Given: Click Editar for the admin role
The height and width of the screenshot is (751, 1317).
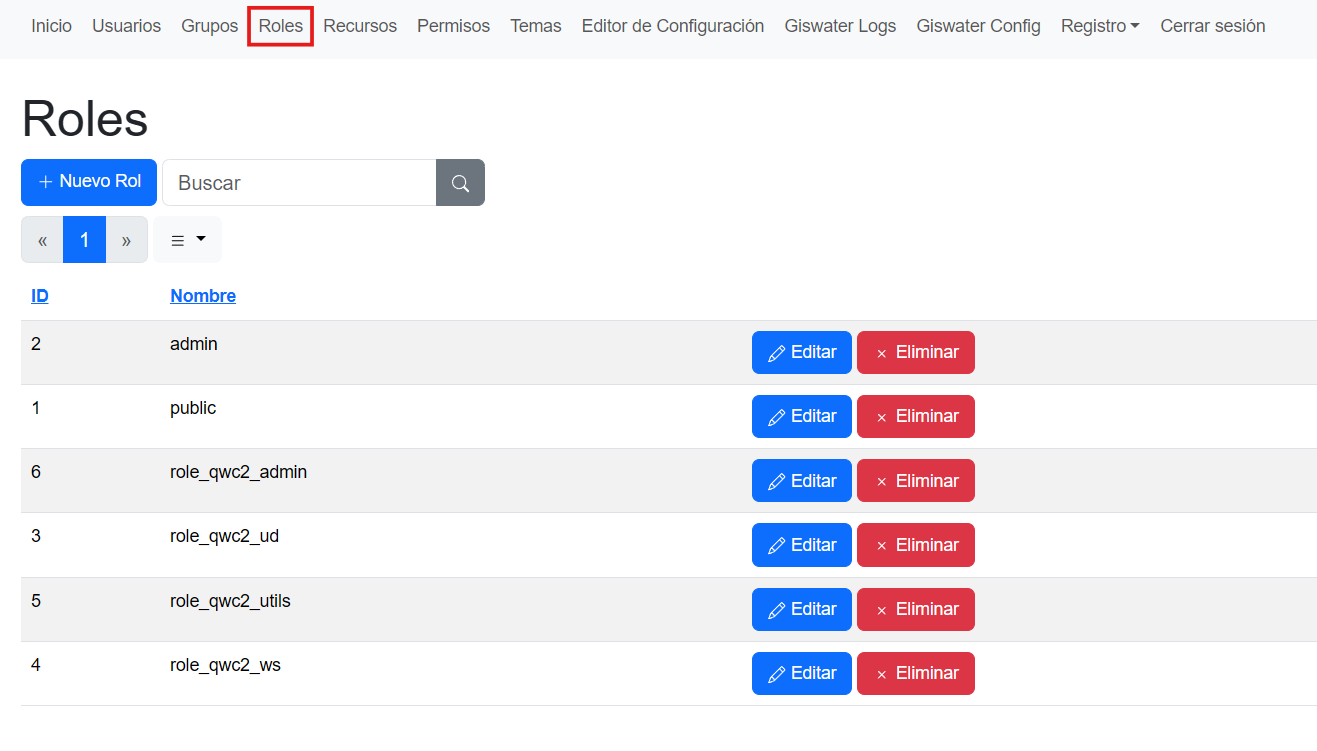Looking at the screenshot, I should point(801,352).
